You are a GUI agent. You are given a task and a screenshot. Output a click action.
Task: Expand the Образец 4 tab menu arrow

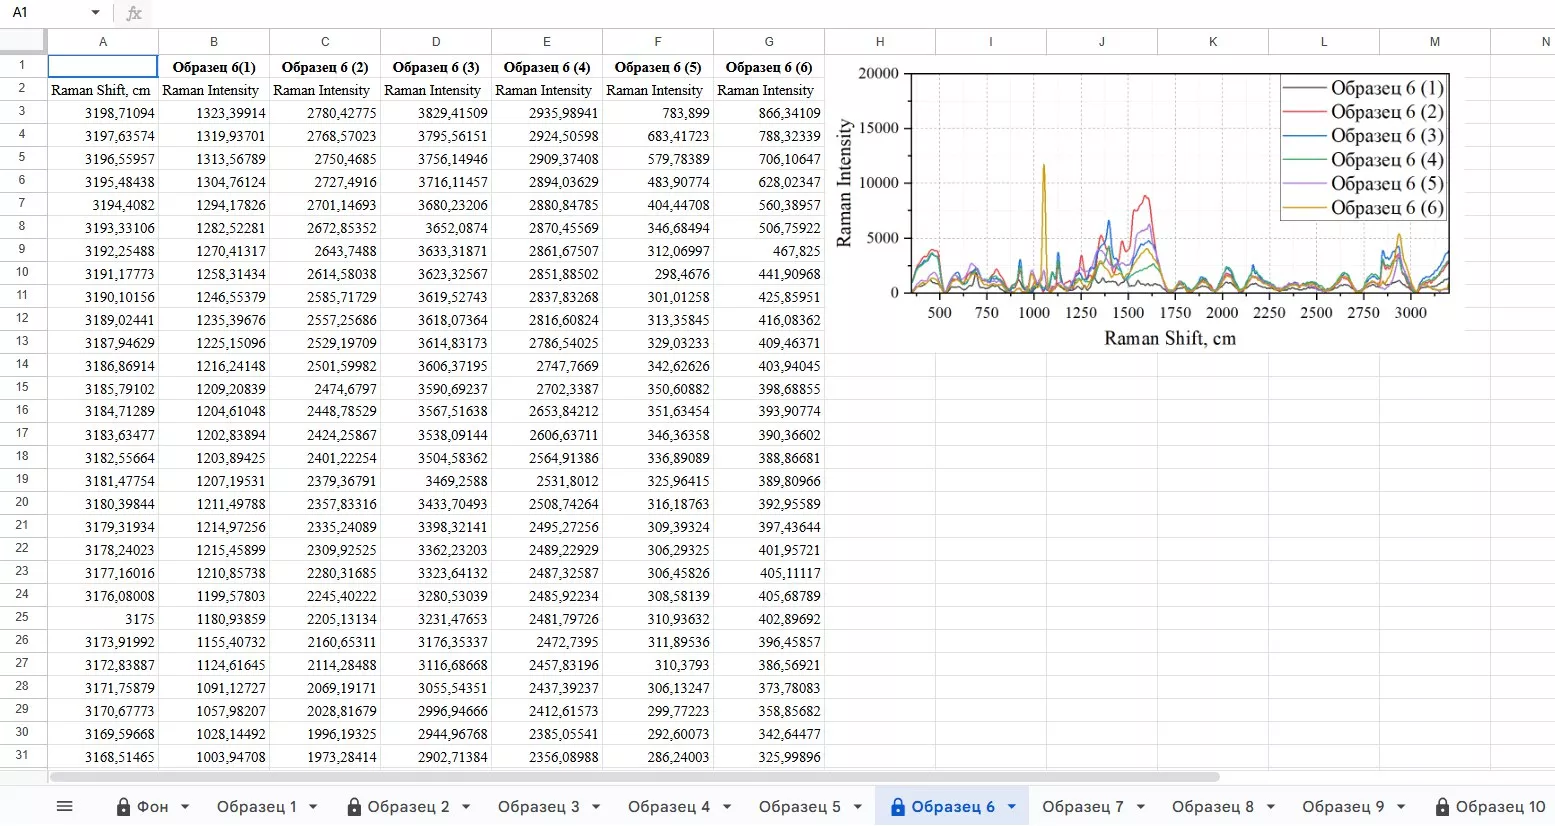click(727, 807)
